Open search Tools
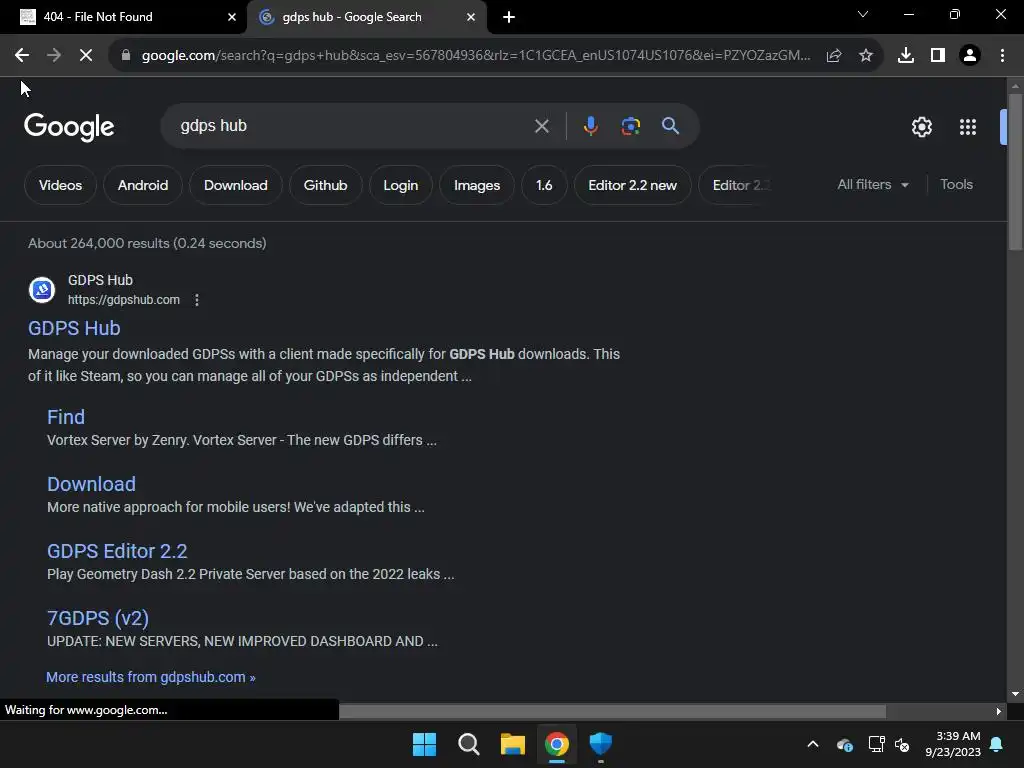This screenshot has height=768, width=1024. coord(956,185)
